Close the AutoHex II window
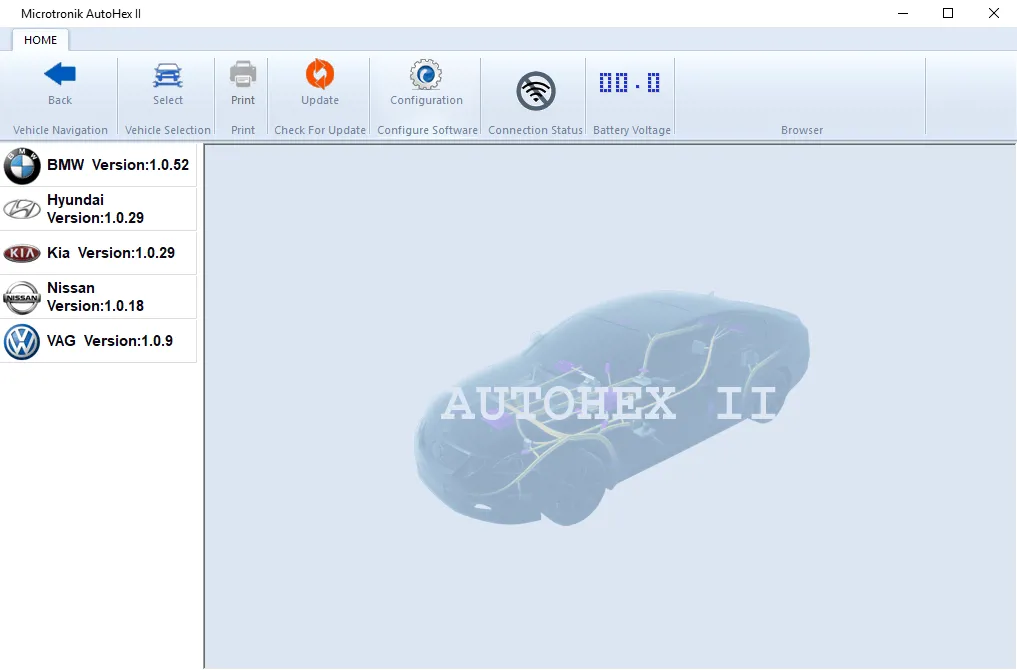Viewport: 1017px width, 670px height. 994,13
